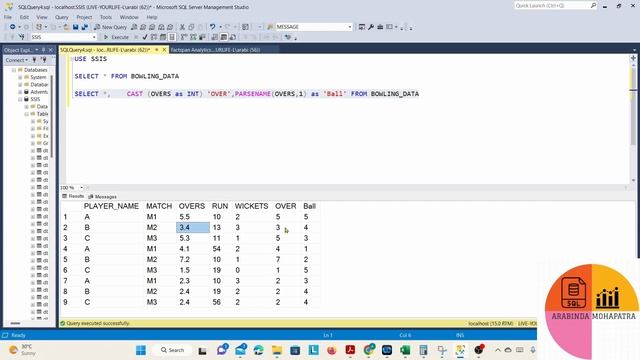Click the Execute query button

[116, 37]
